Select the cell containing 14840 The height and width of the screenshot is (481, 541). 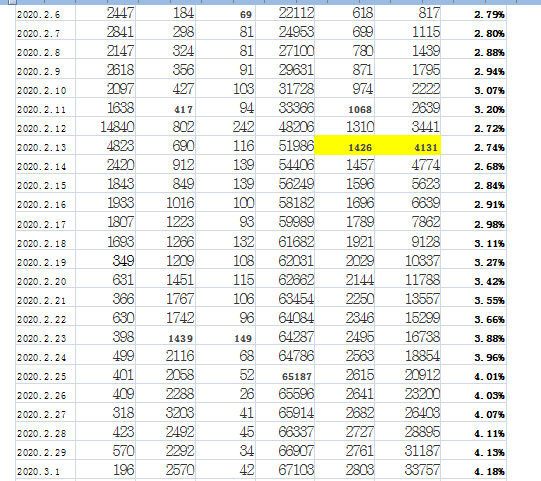(x=105, y=127)
